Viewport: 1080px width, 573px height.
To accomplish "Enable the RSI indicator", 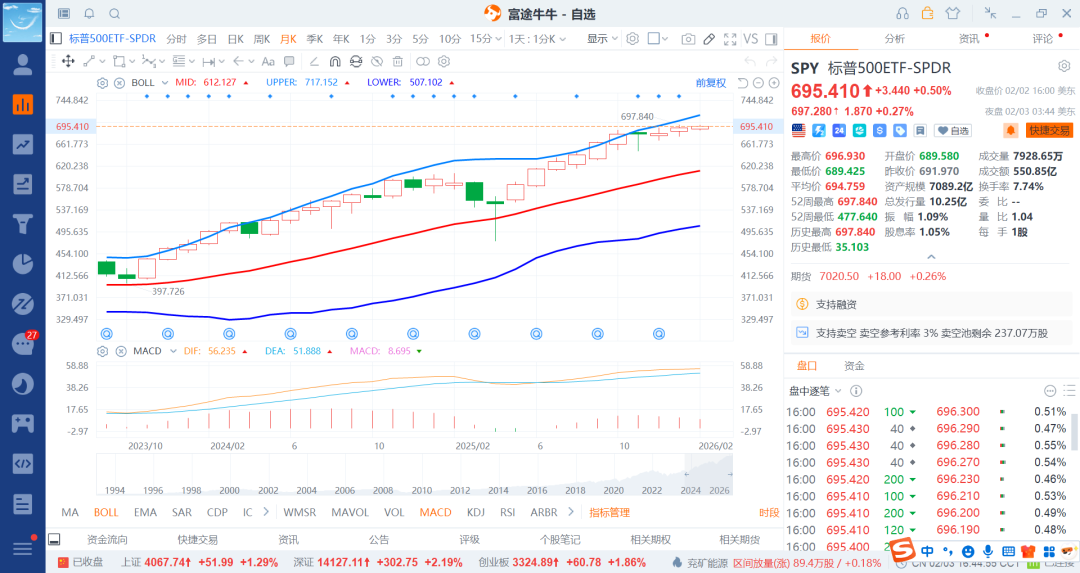I will [508, 512].
